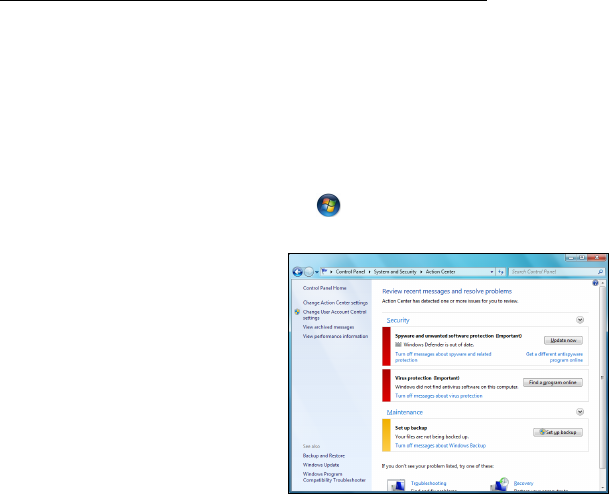Open the address bar history dropdown
Viewport: 609px width, 494px height.
492,272
